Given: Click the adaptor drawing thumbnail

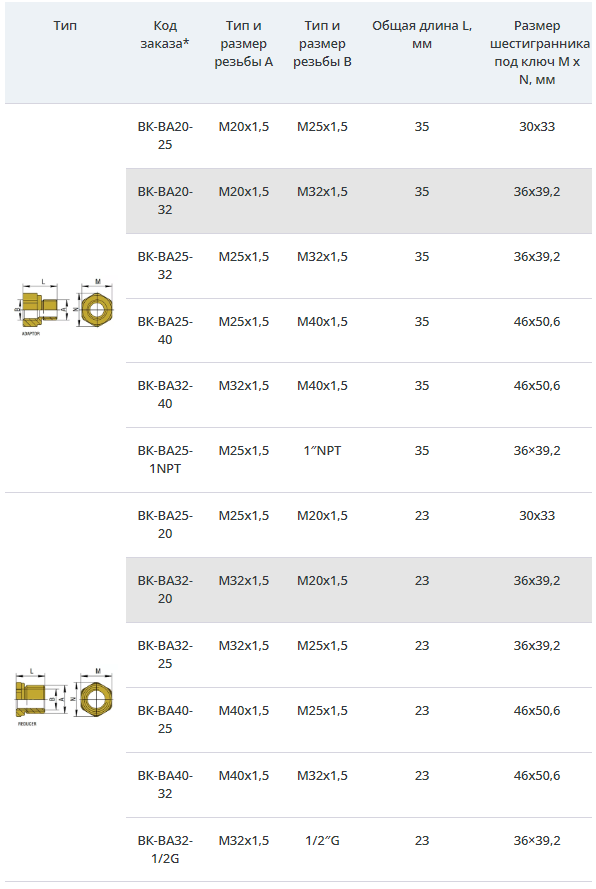Looking at the screenshot, I should tap(64, 307).
